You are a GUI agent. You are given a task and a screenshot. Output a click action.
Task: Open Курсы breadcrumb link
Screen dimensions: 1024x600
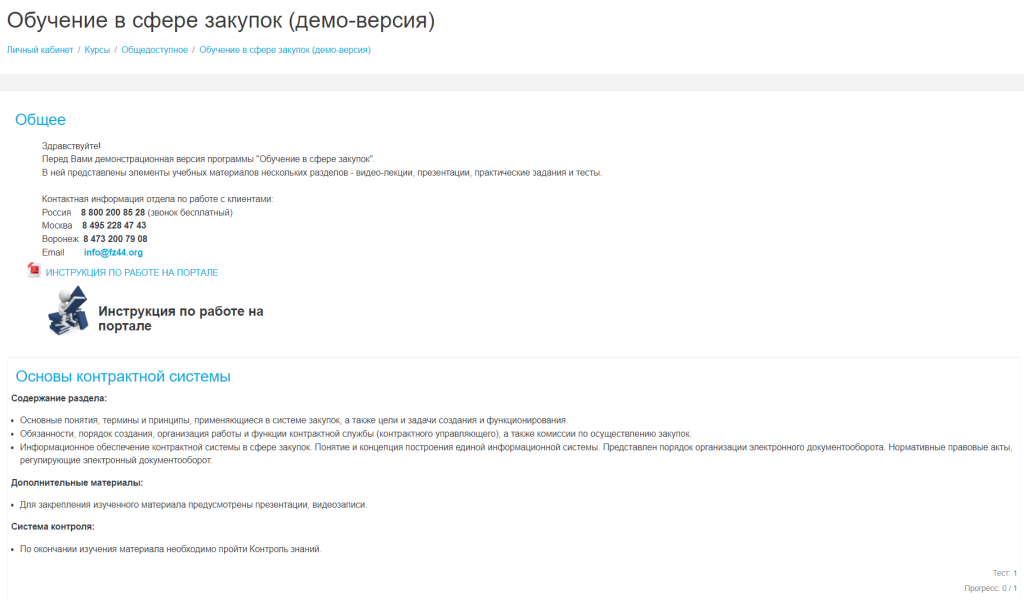97,49
